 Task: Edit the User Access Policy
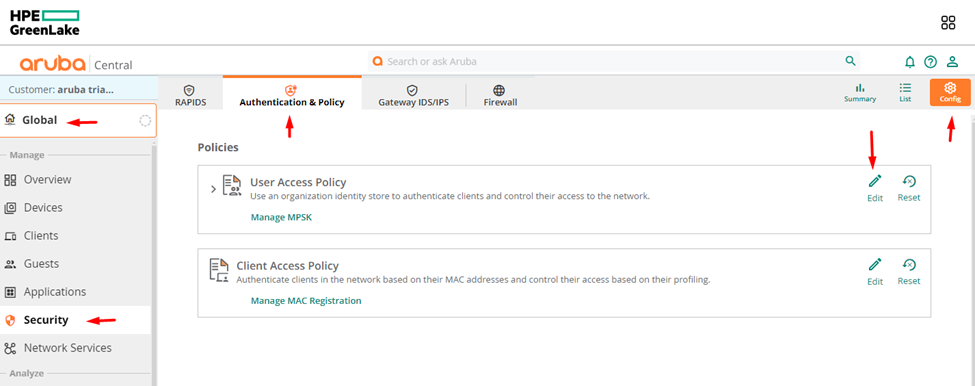tap(875, 188)
